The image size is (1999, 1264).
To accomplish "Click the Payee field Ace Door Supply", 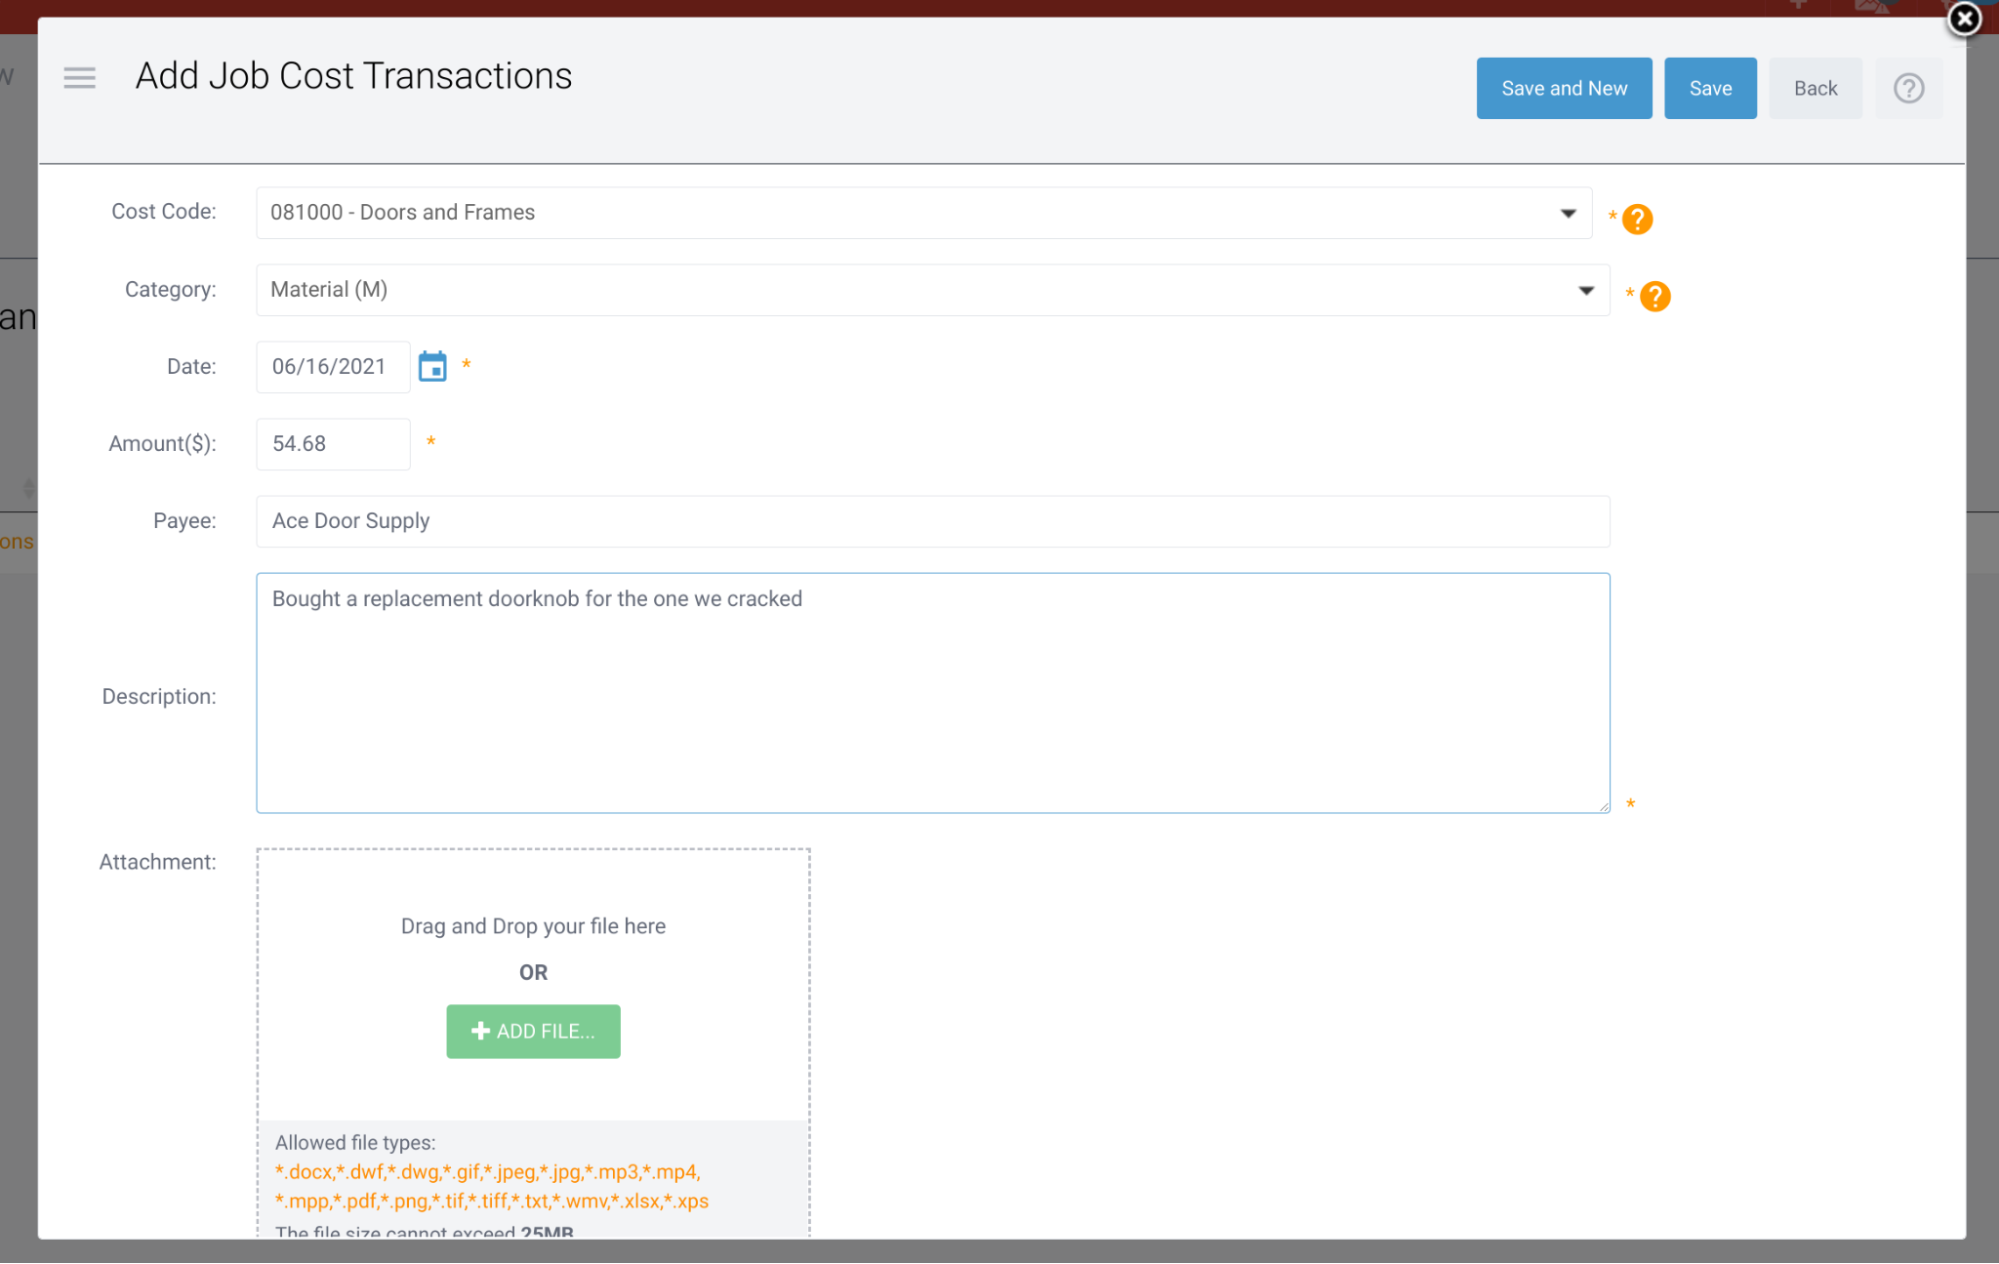I will pyautogui.click(x=933, y=521).
